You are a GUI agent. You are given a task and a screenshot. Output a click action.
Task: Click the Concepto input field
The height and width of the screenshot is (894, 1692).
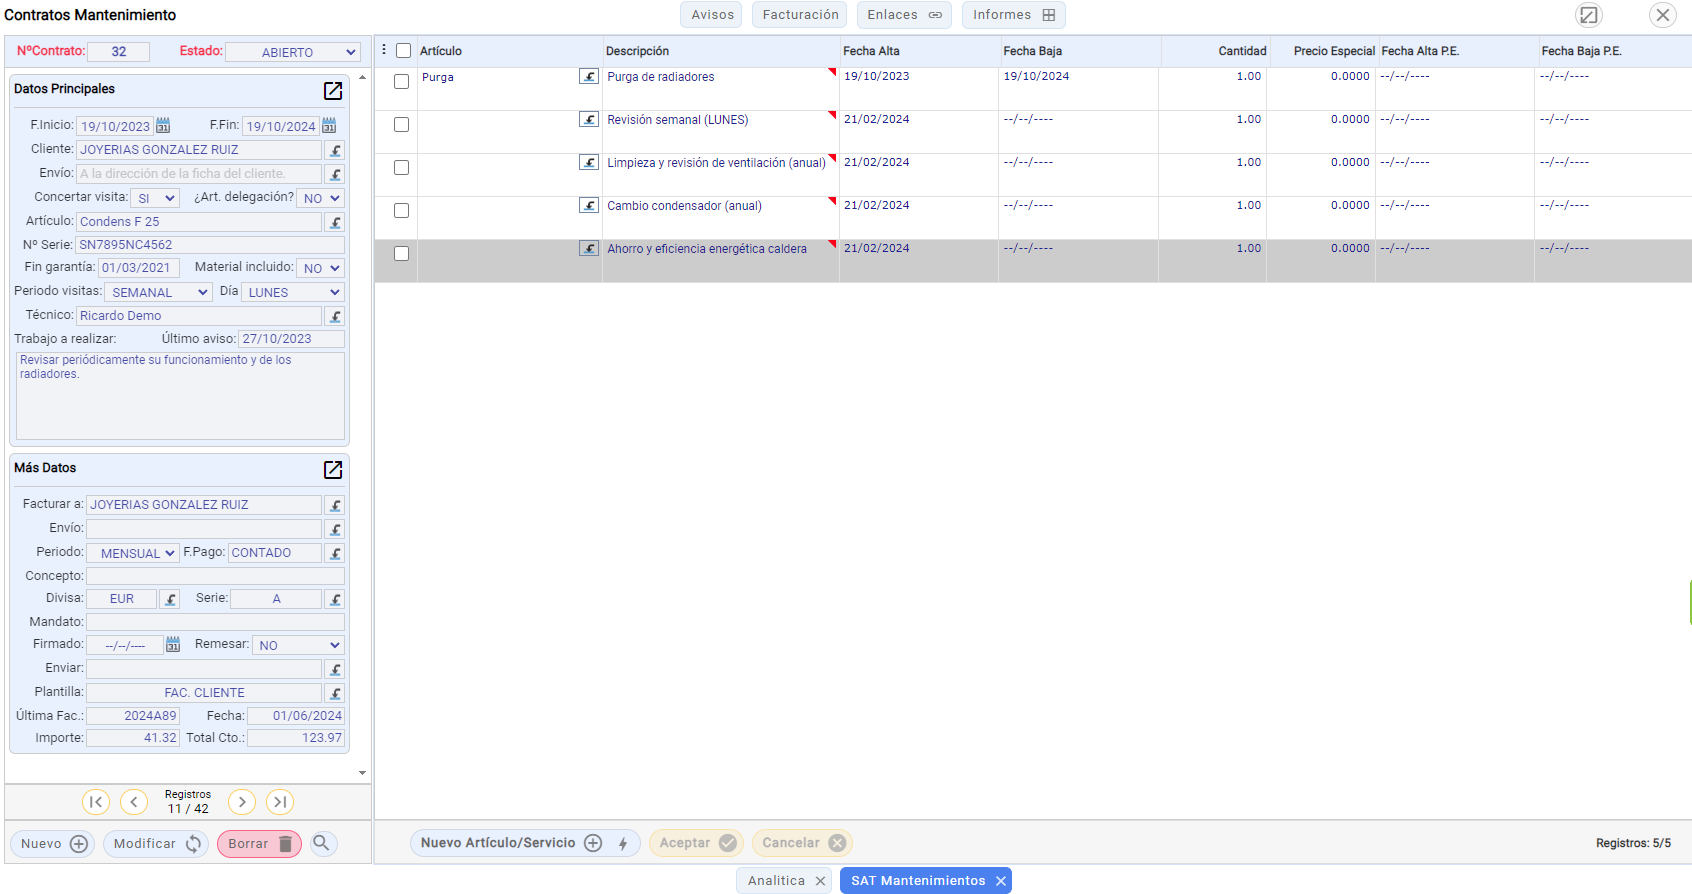click(x=215, y=576)
